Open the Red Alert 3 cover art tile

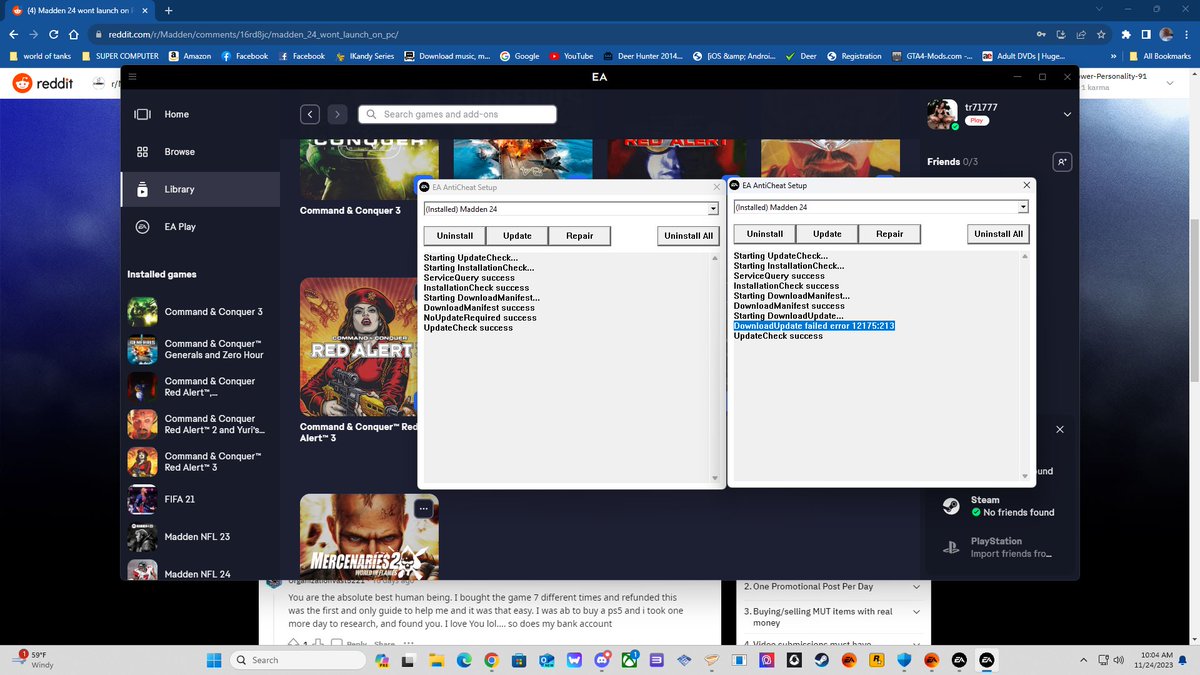click(x=359, y=347)
